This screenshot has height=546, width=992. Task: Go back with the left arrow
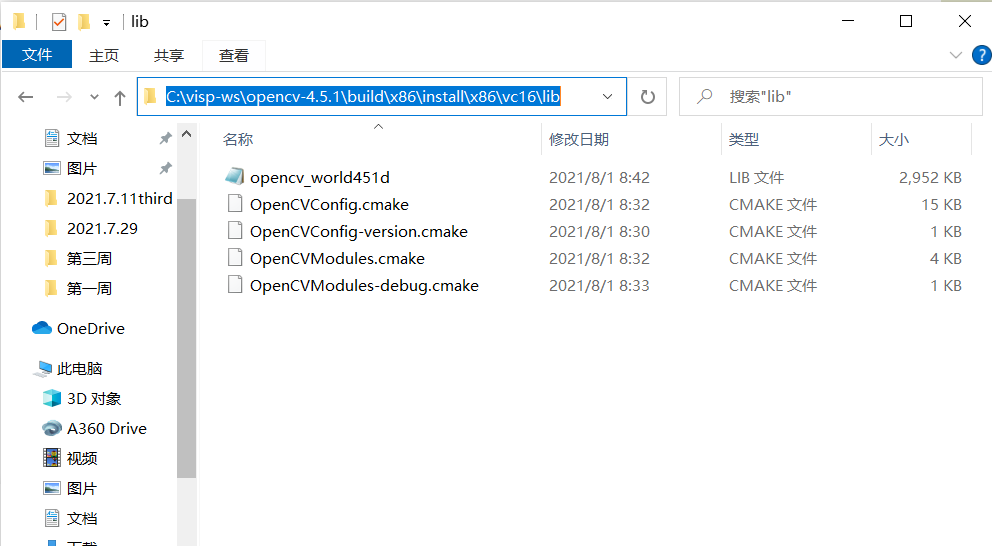[x=26, y=97]
